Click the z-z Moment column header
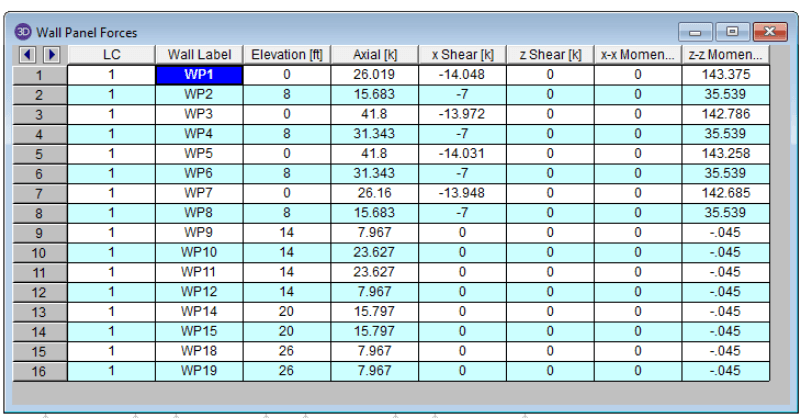 pos(726,54)
